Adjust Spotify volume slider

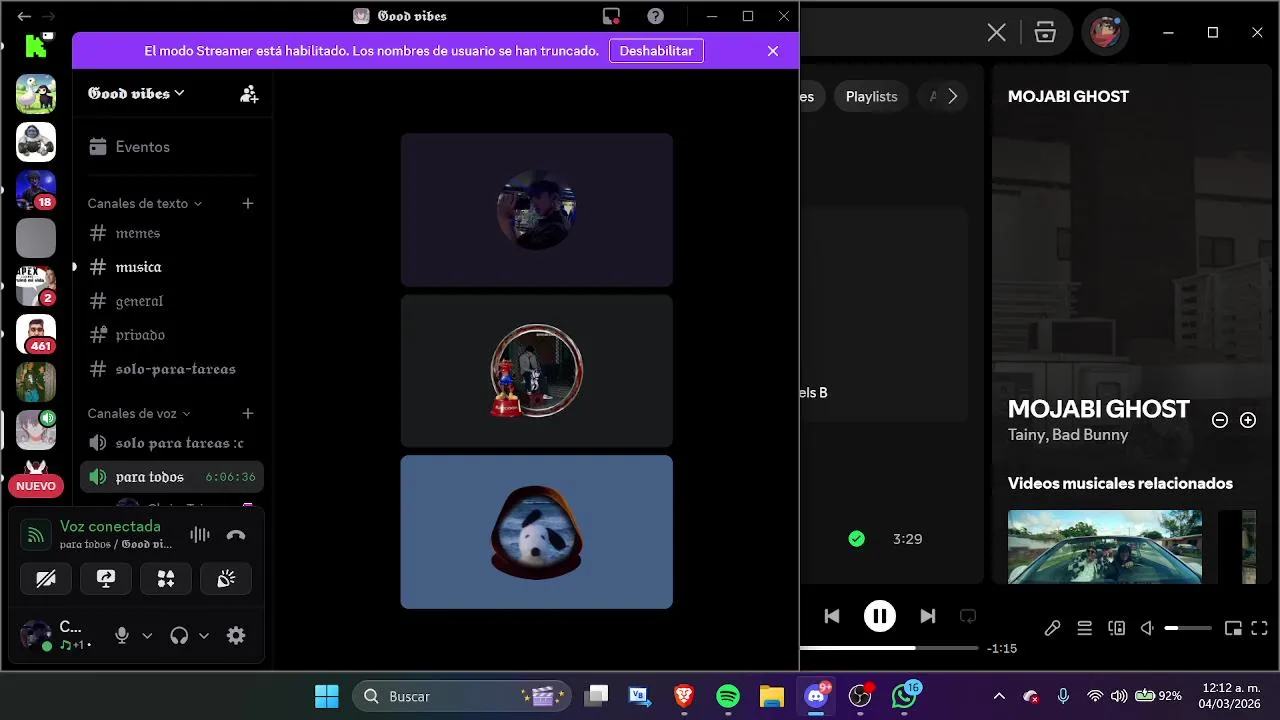1188,628
